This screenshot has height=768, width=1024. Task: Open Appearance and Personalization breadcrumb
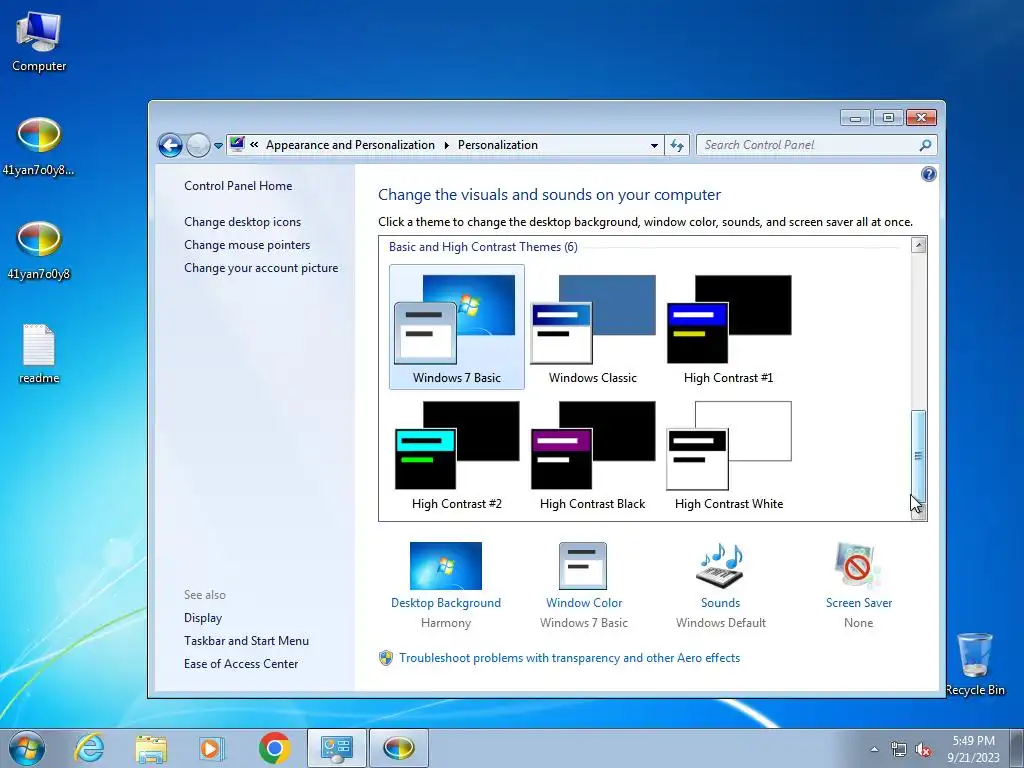(x=350, y=145)
